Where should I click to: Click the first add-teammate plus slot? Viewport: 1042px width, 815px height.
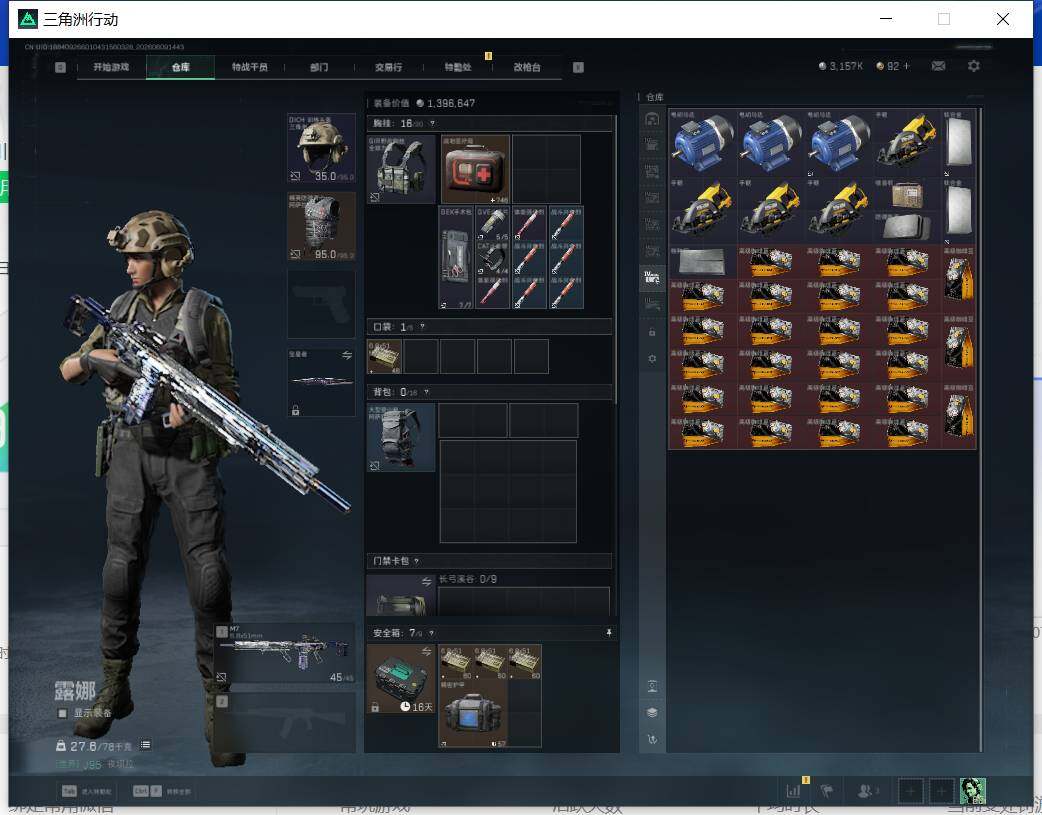[x=910, y=790]
